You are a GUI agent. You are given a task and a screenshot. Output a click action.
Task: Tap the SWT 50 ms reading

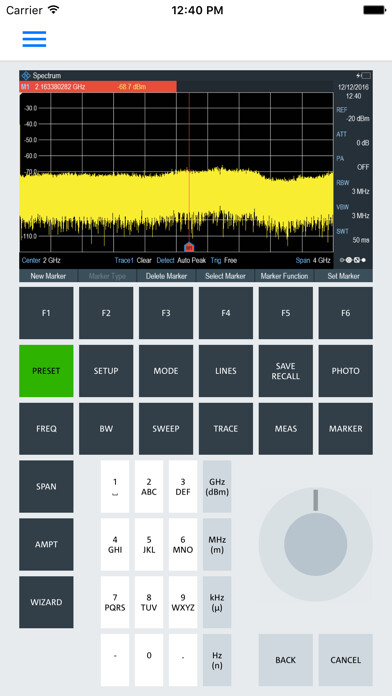point(353,236)
